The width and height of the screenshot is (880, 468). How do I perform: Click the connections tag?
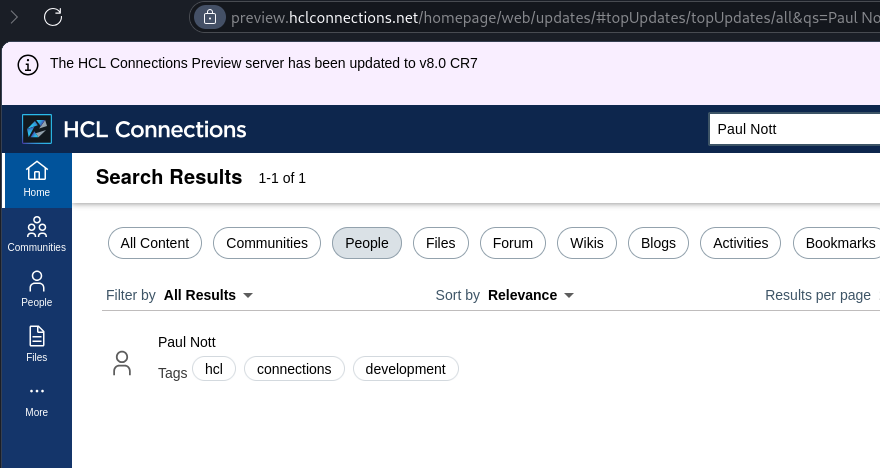tap(294, 369)
